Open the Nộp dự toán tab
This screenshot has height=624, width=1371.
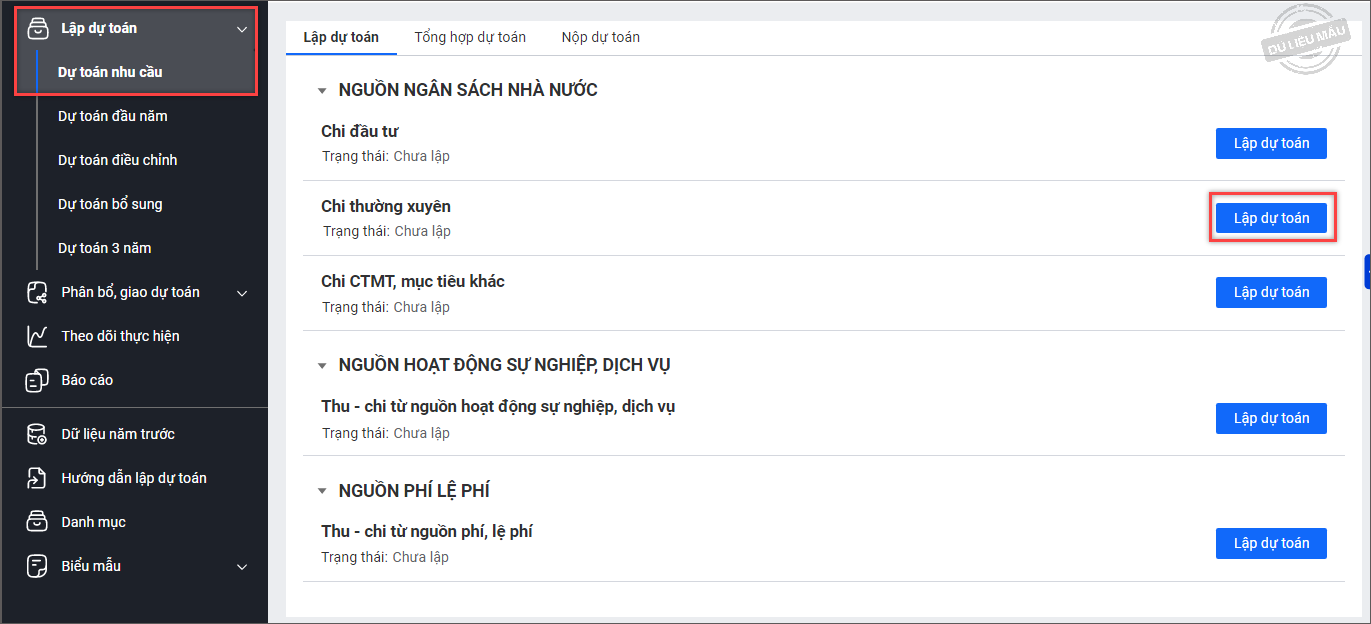pos(600,37)
